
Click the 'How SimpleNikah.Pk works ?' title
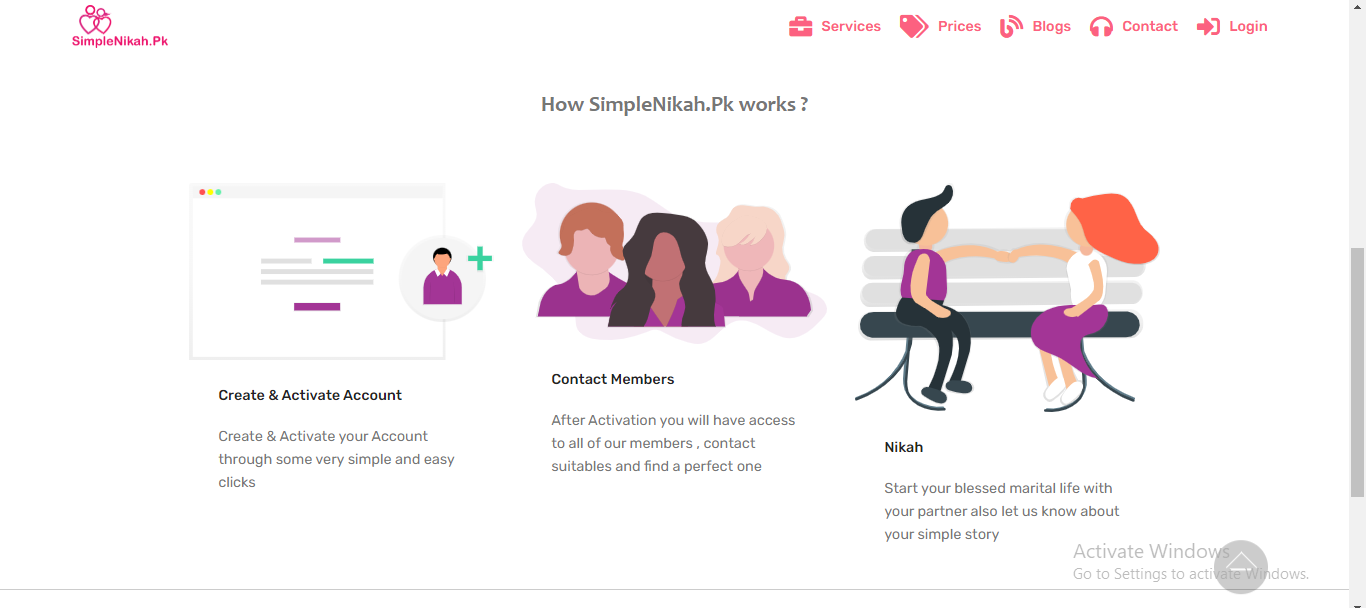pyautogui.click(x=674, y=104)
